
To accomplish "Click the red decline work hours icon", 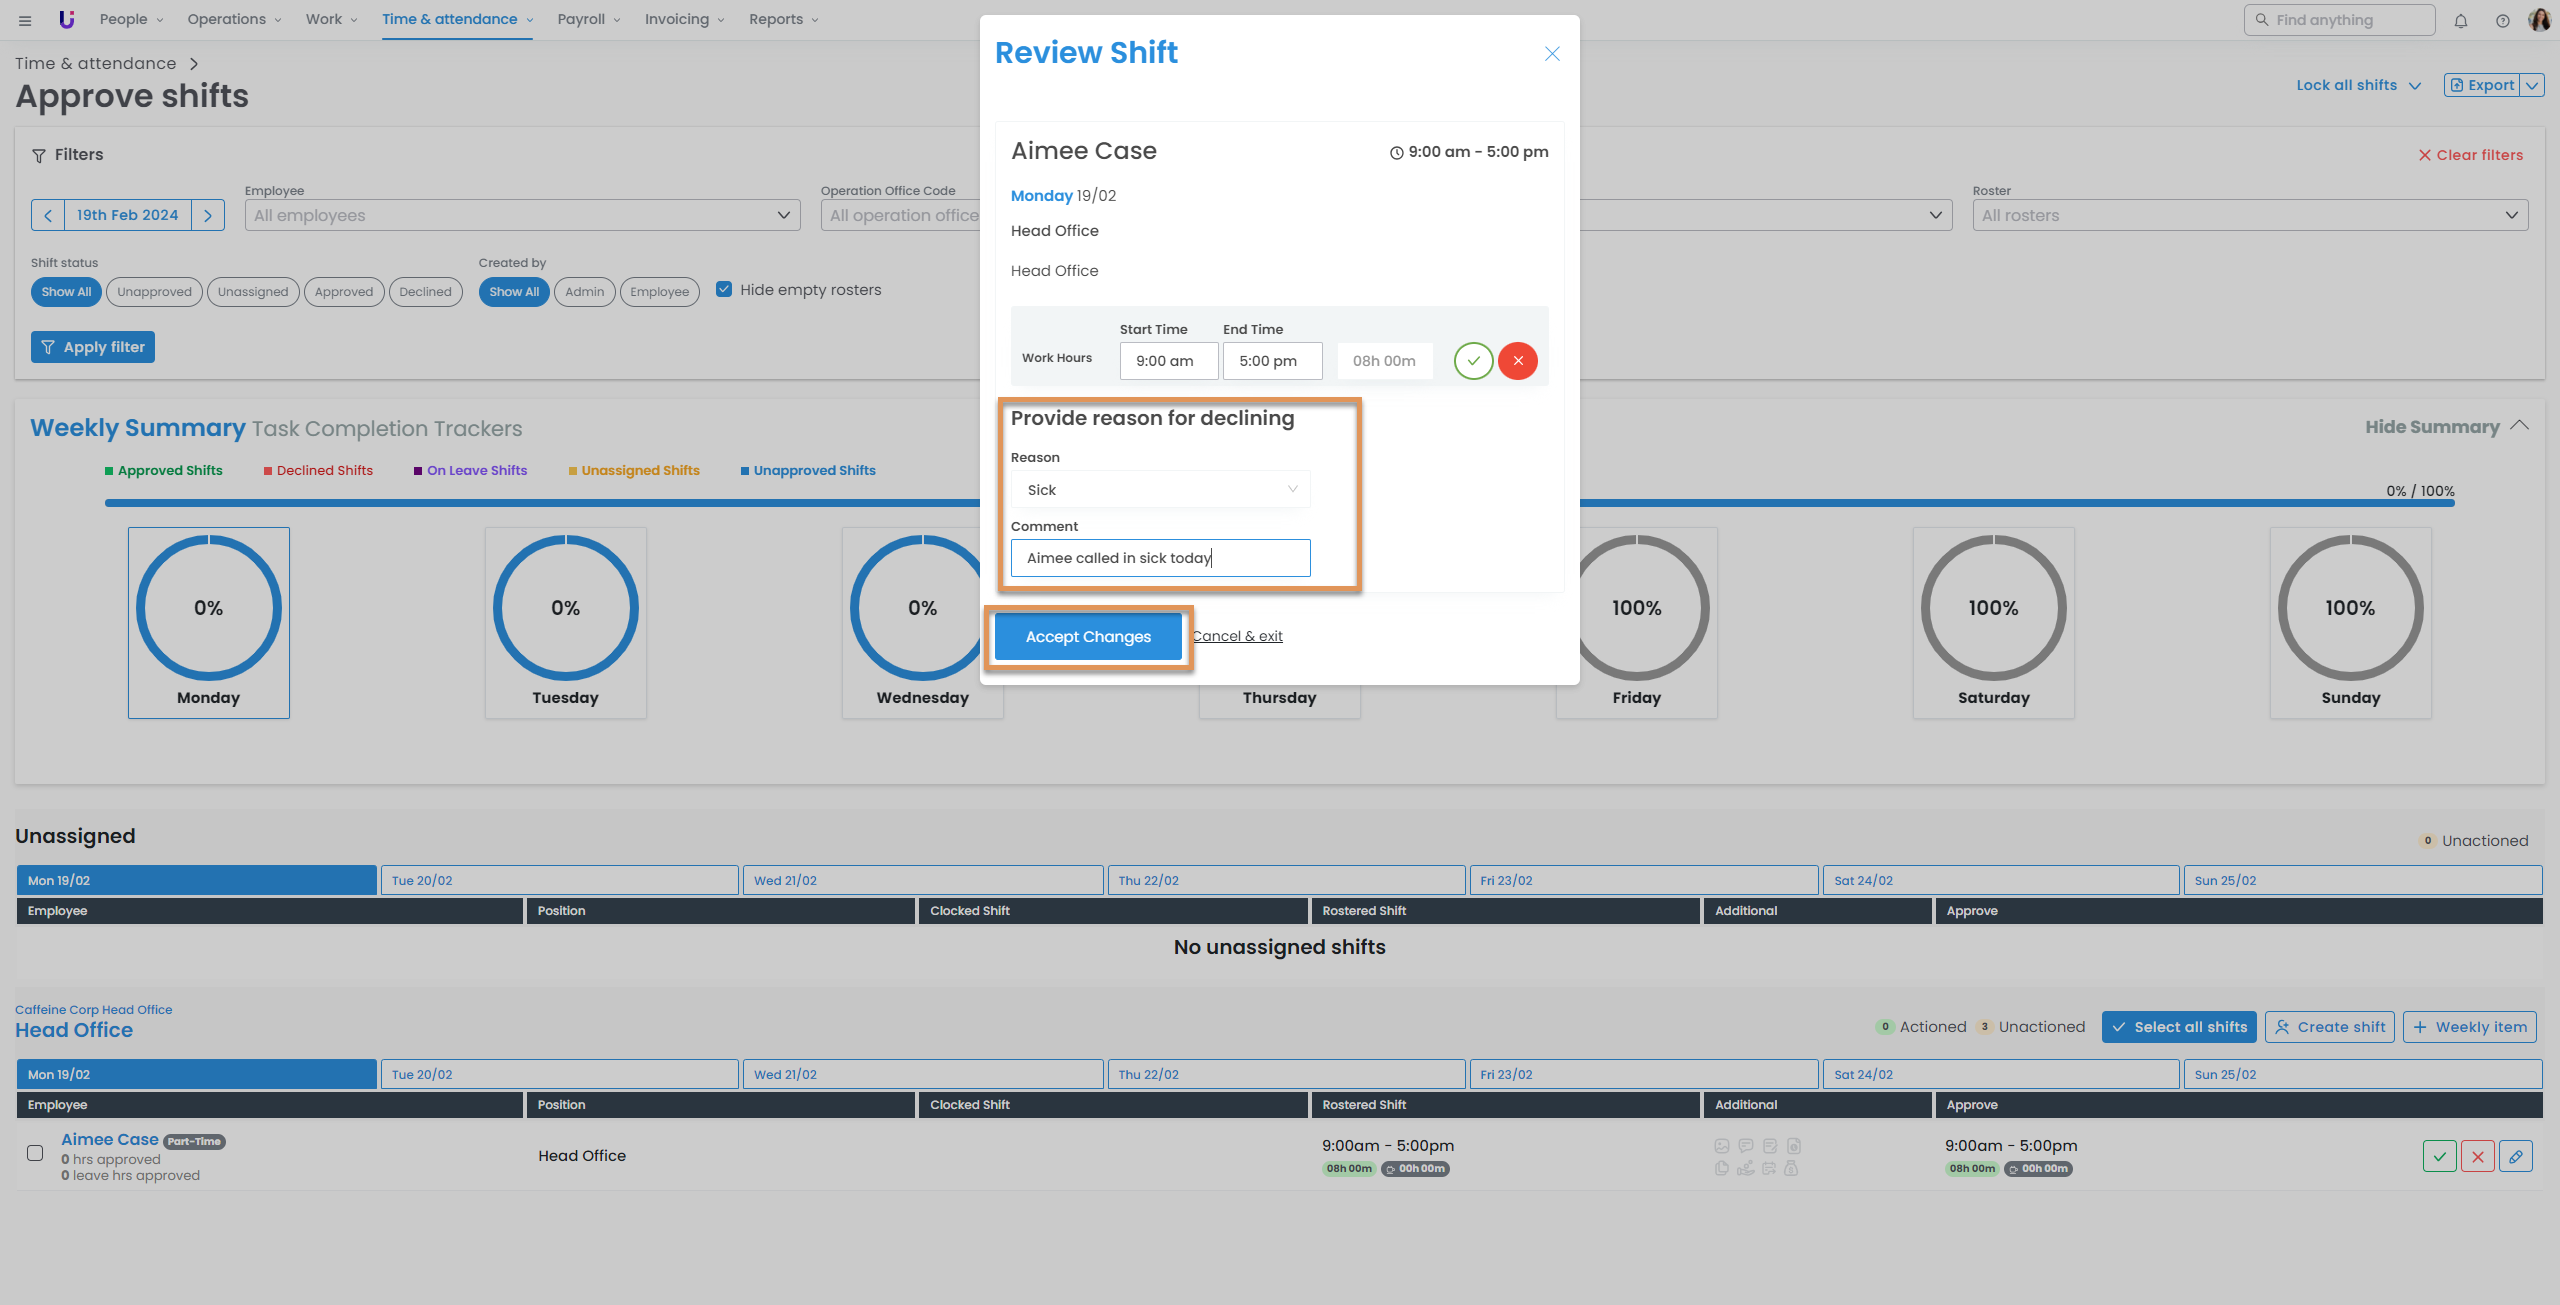I will [x=1517, y=361].
